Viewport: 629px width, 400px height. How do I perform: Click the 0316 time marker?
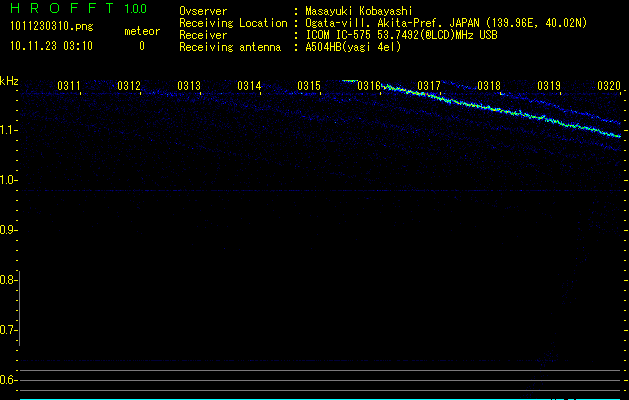pos(369,86)
